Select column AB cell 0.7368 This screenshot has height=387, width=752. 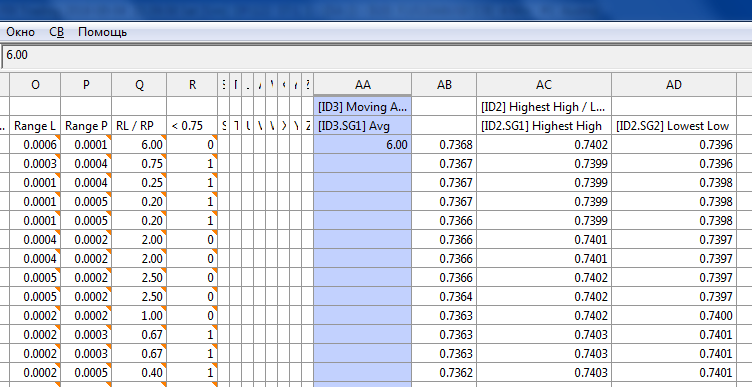tap(444, 145)
